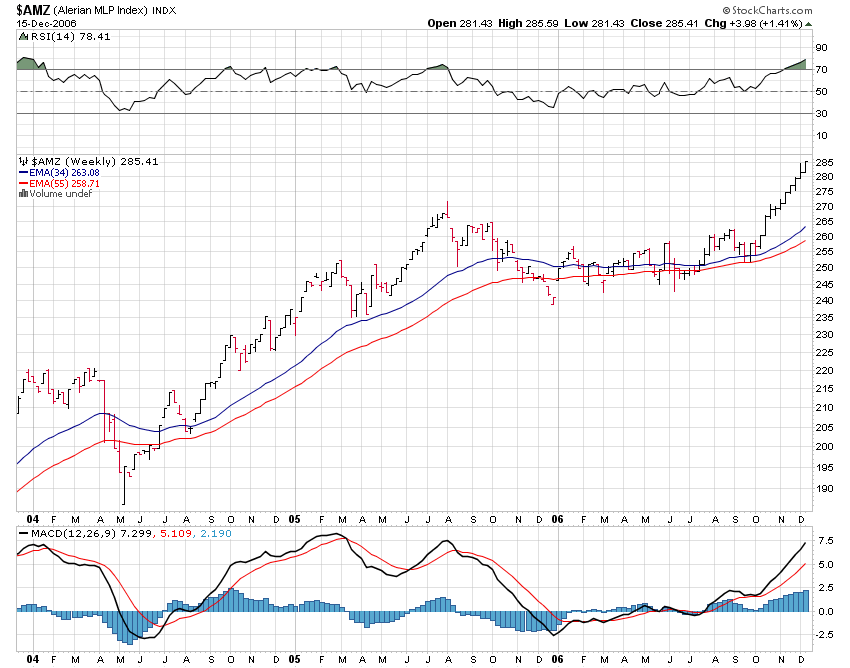850x668 pixels.
Task: Click the 90 level on the RSI axis
Action: (821, 48)
